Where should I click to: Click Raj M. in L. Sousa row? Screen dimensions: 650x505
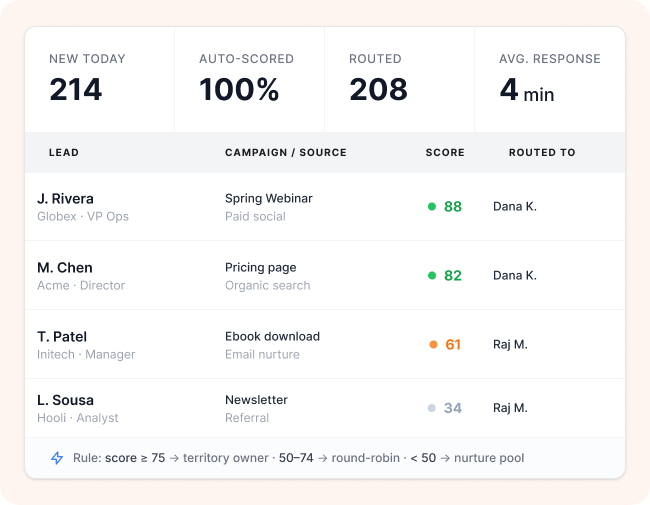pos(510,408)
